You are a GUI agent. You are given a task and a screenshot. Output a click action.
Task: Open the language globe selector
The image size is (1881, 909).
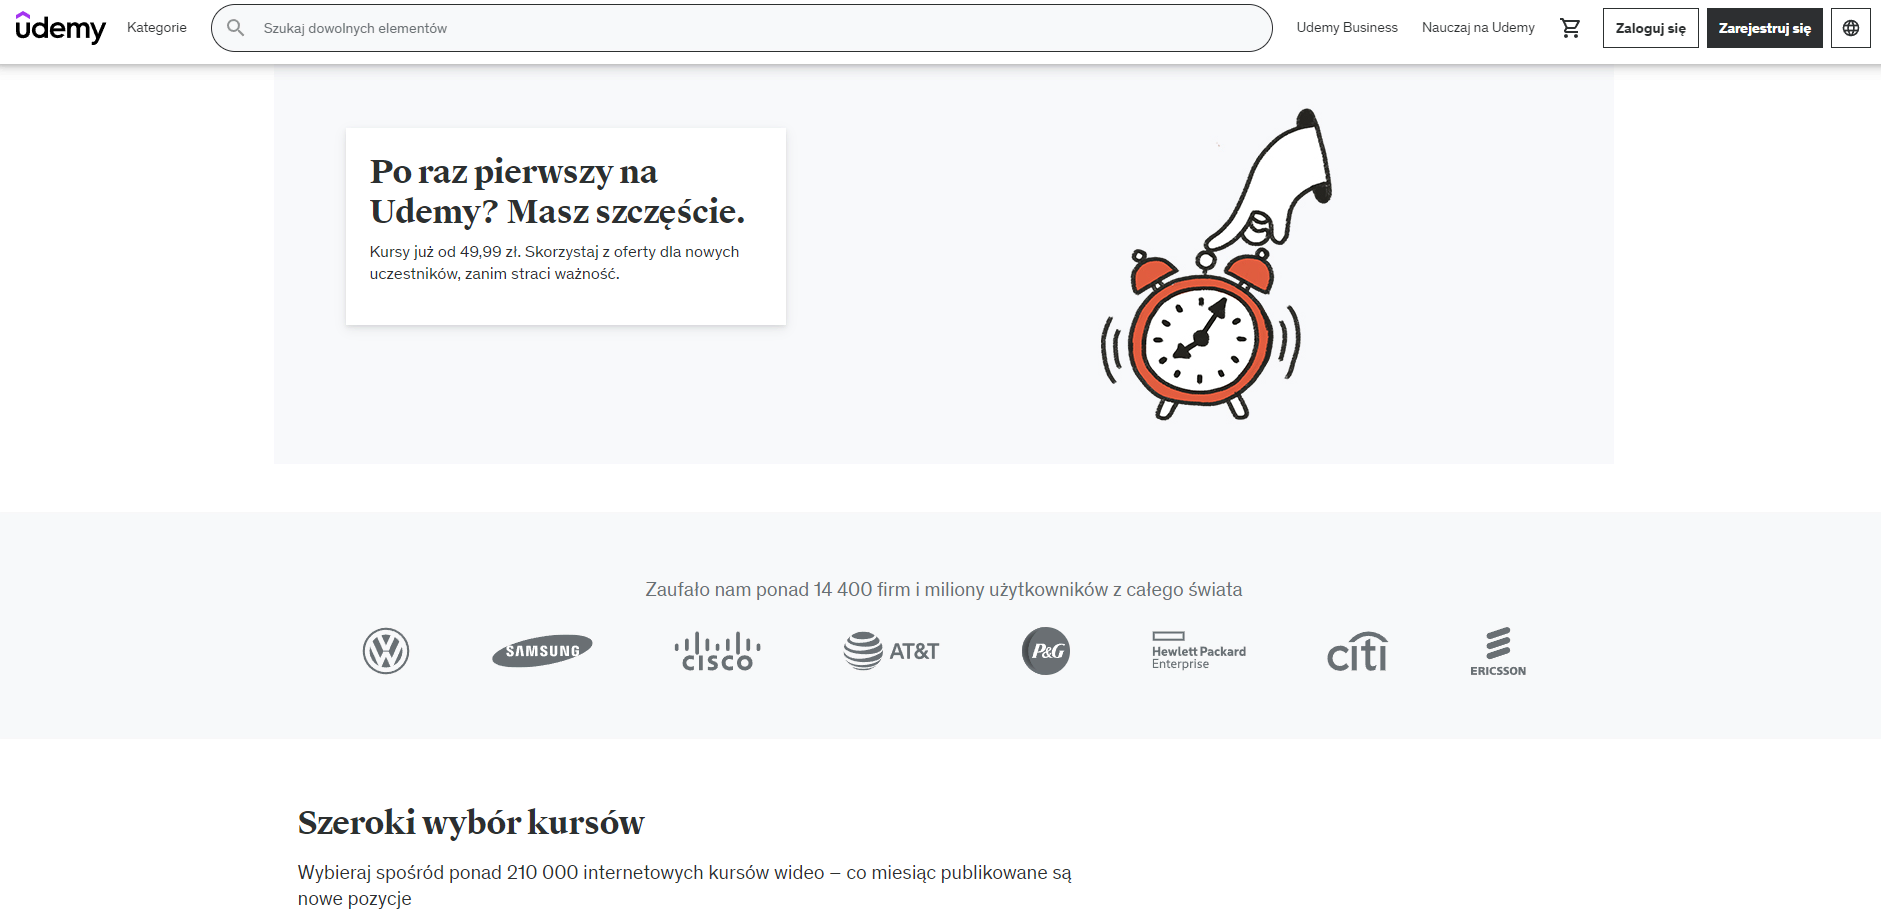[x=1851, y=28]
